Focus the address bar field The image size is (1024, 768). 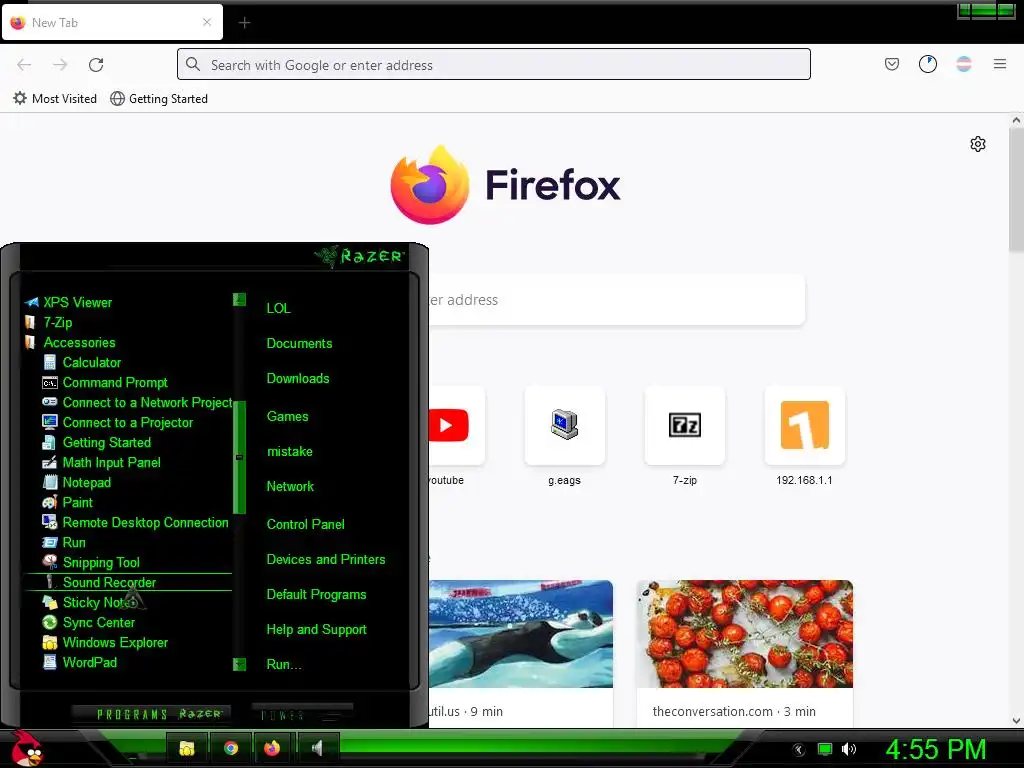[x=494, y=65]
